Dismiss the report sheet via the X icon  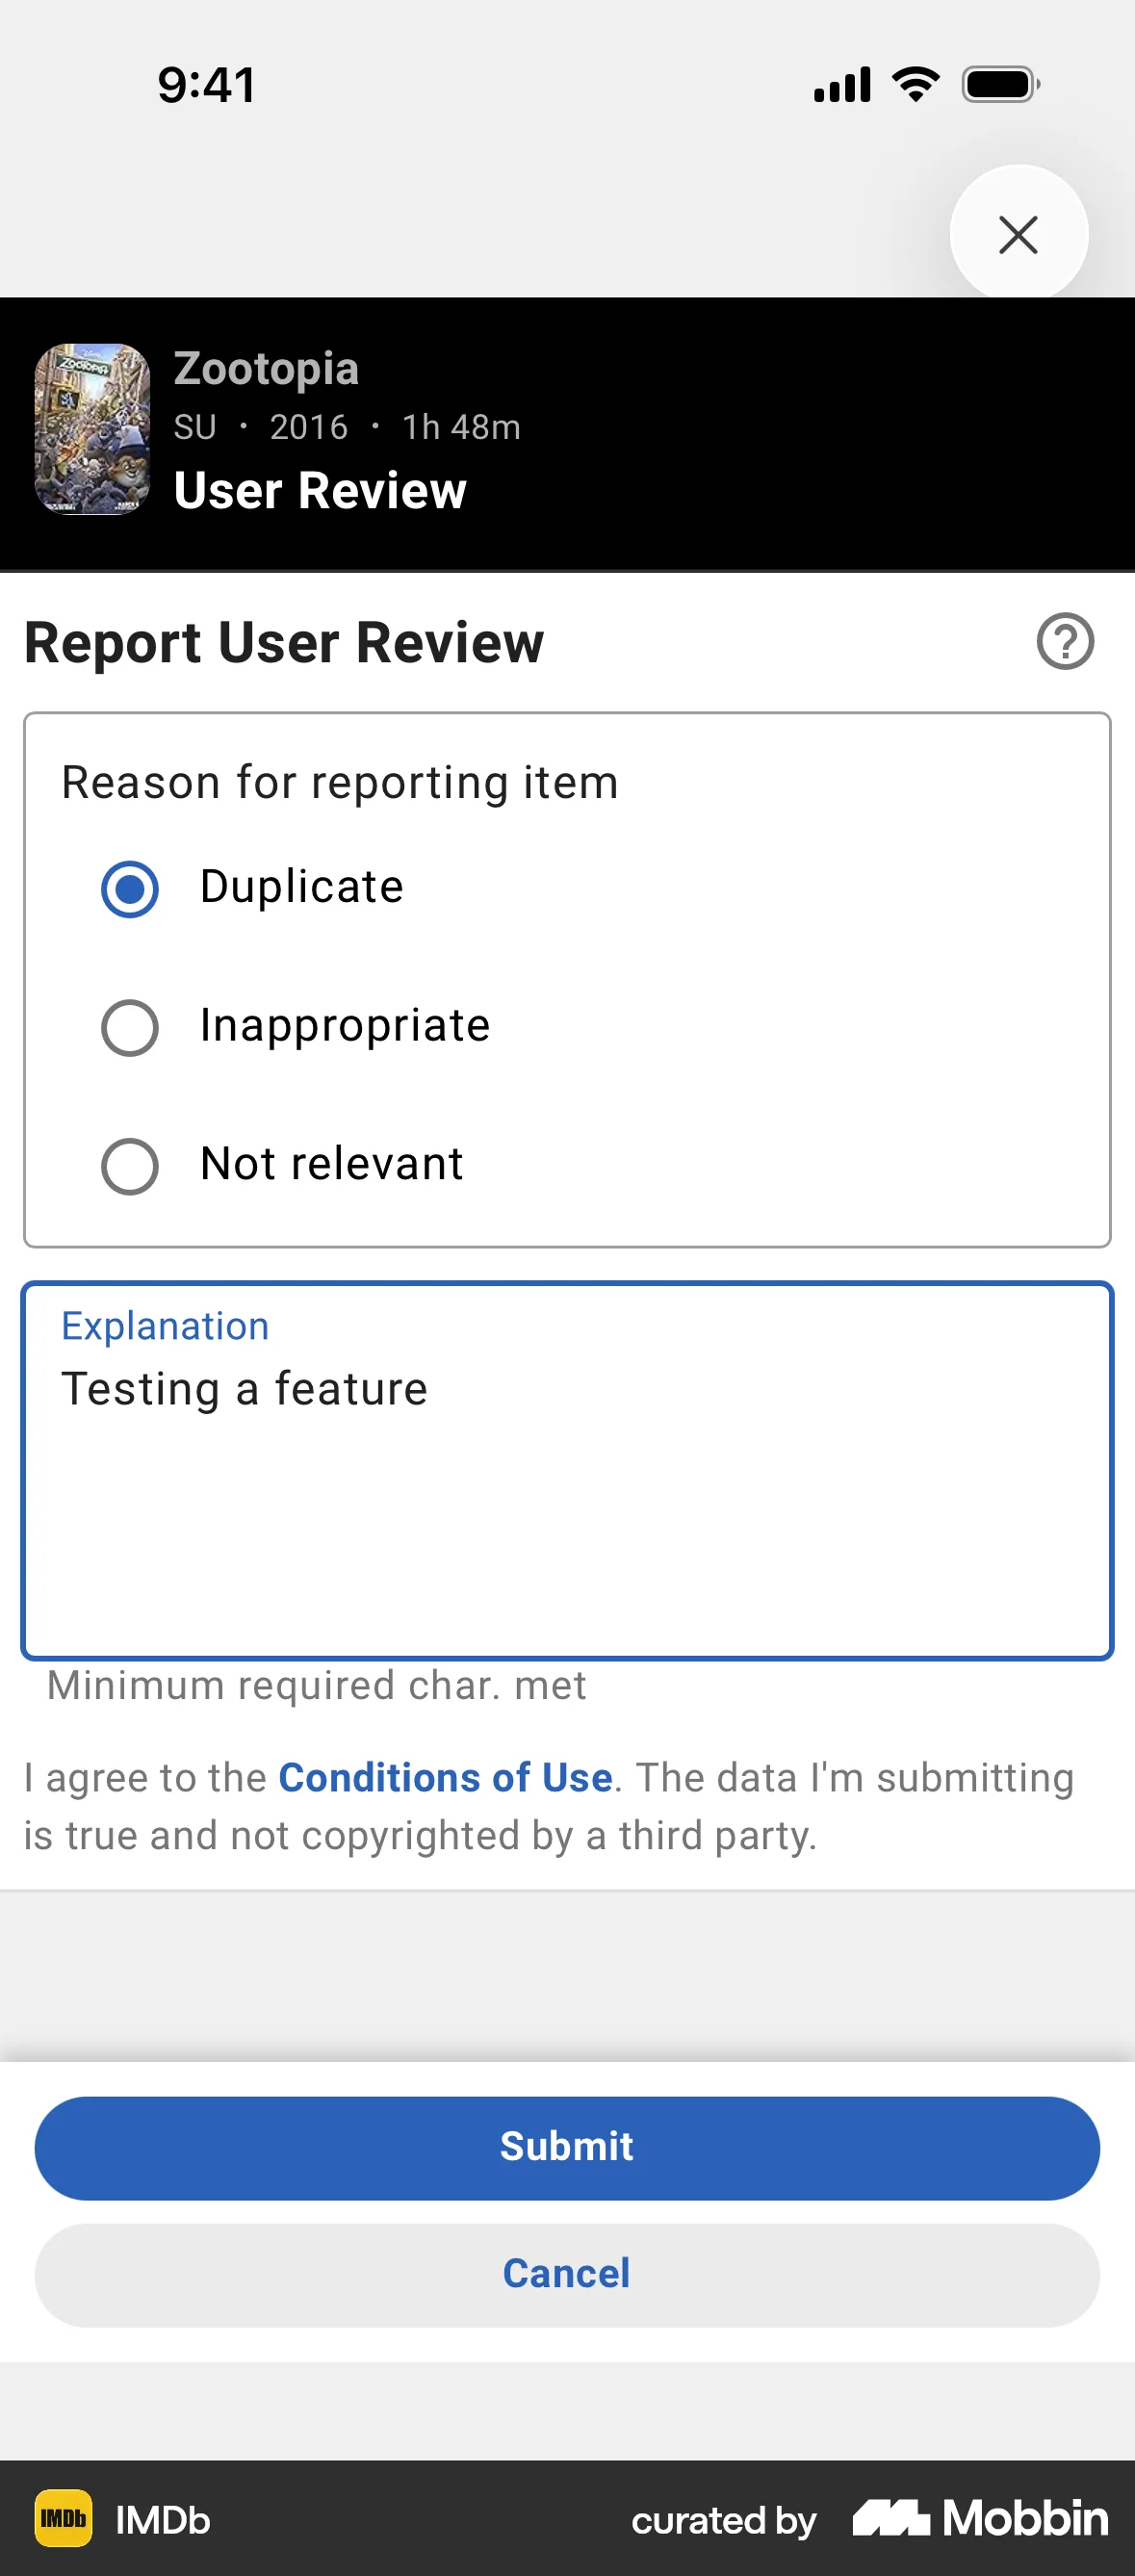click(x=1018, y=234)
